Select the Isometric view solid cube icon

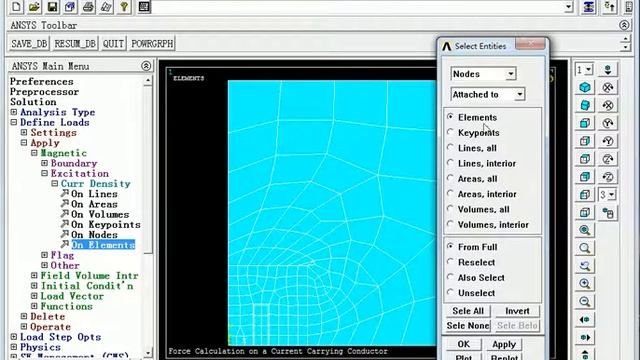(x=585, y=87)
